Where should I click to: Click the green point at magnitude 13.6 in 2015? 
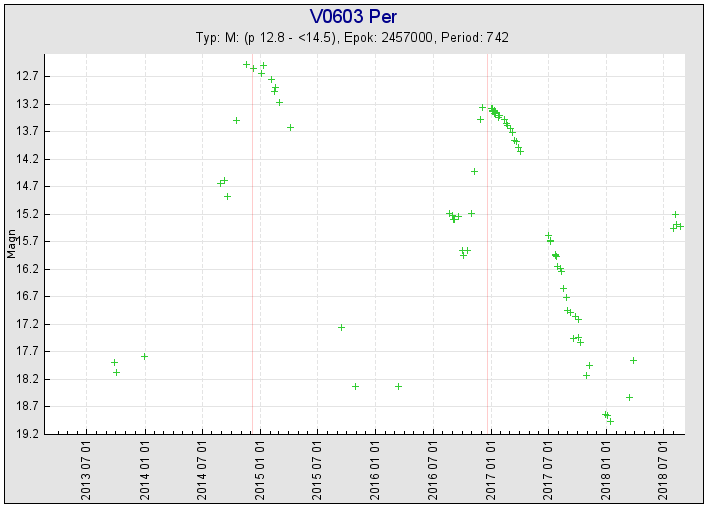click(x=290, y=127)
